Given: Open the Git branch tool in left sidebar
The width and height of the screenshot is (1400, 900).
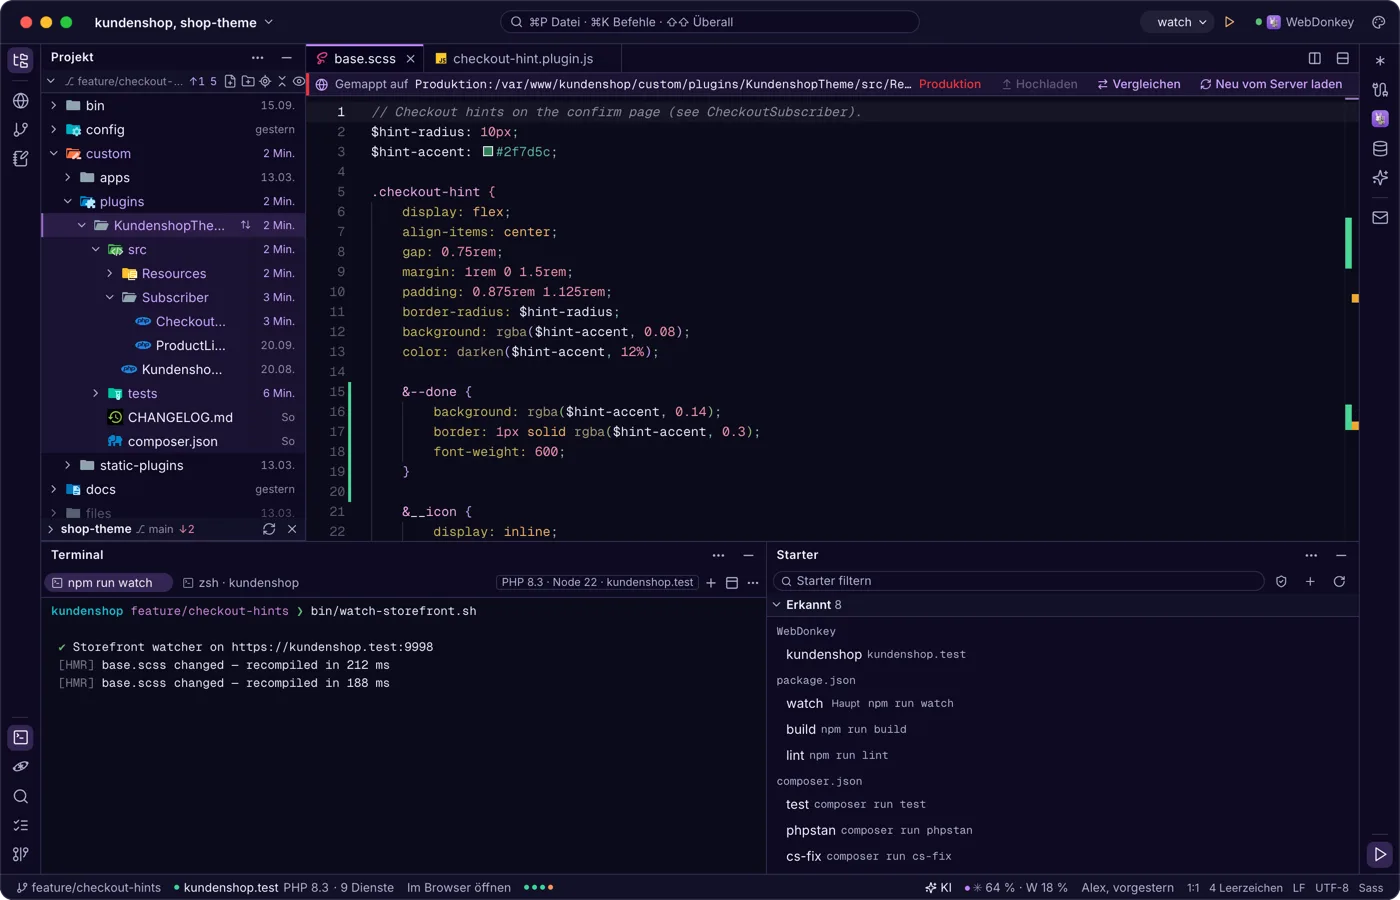Looking at the screenshot, I should 21,130.
